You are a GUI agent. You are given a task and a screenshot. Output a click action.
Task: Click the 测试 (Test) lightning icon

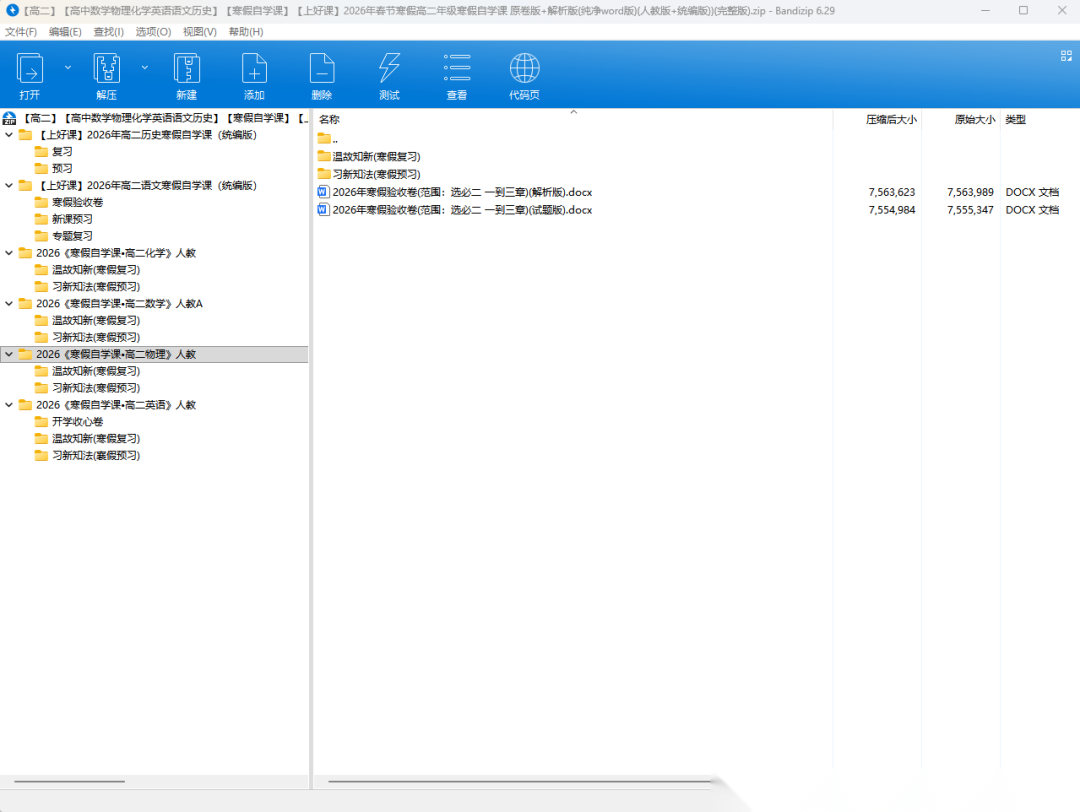coord(389,70)
